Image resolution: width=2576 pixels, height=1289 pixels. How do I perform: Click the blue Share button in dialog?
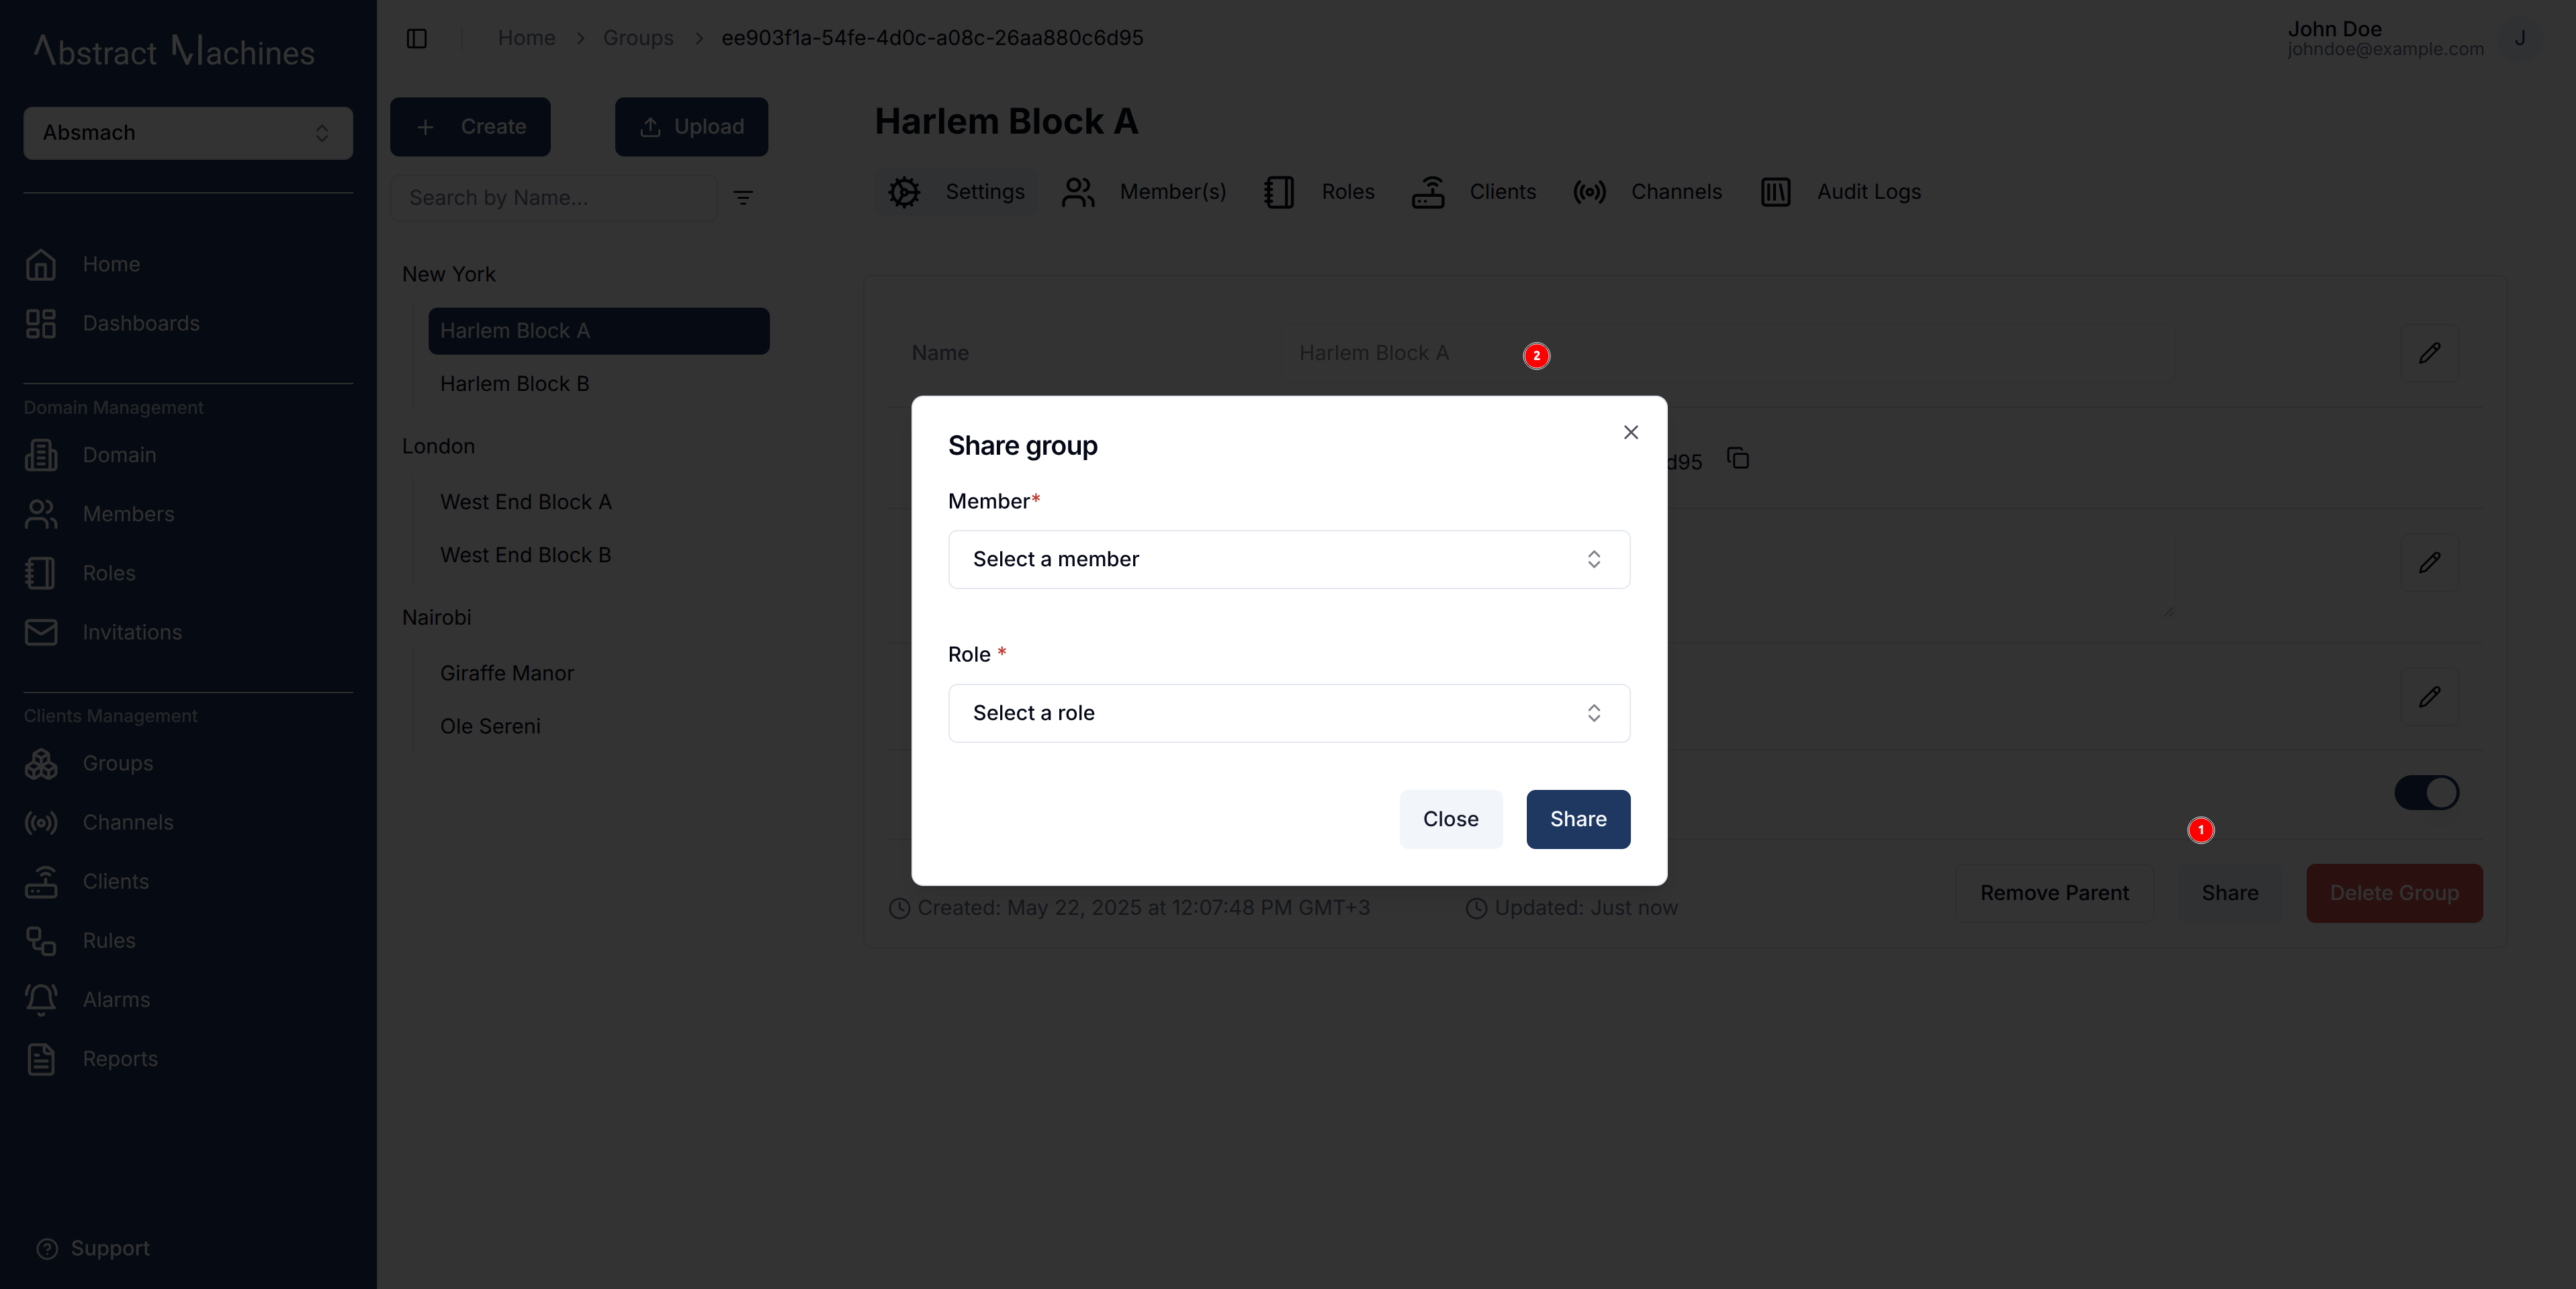coord(1578,819)
